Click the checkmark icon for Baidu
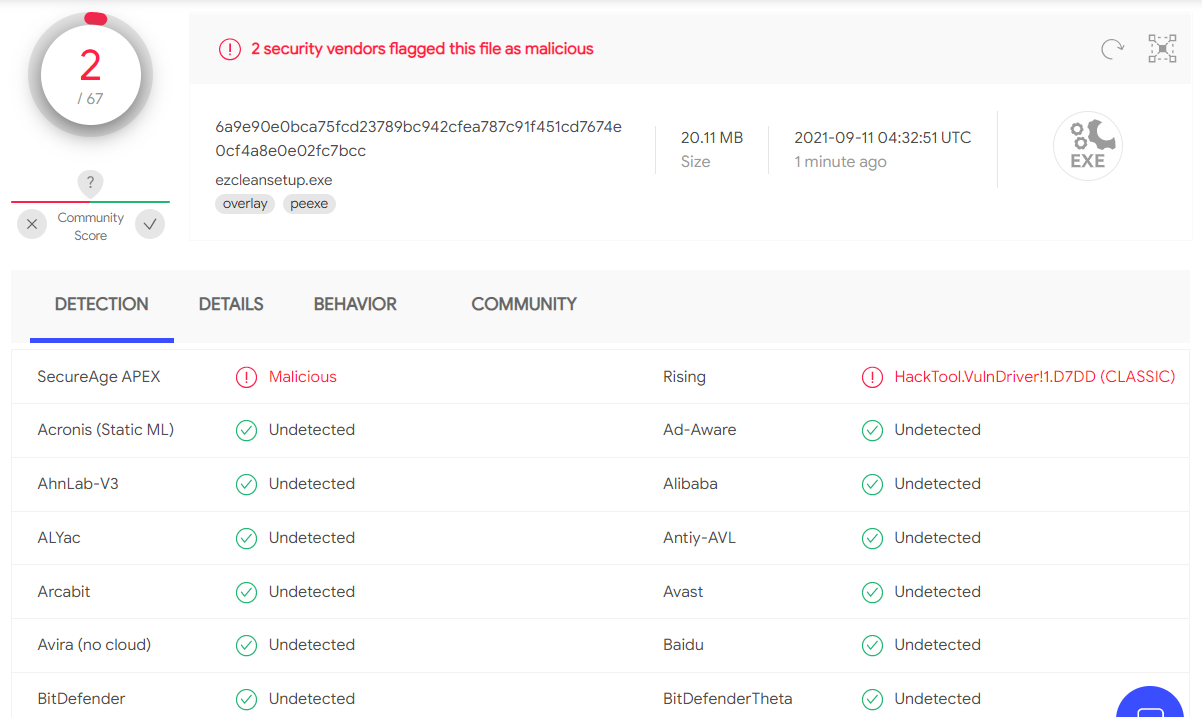This screenshot has width=1202, height=717. coord(872,645)
